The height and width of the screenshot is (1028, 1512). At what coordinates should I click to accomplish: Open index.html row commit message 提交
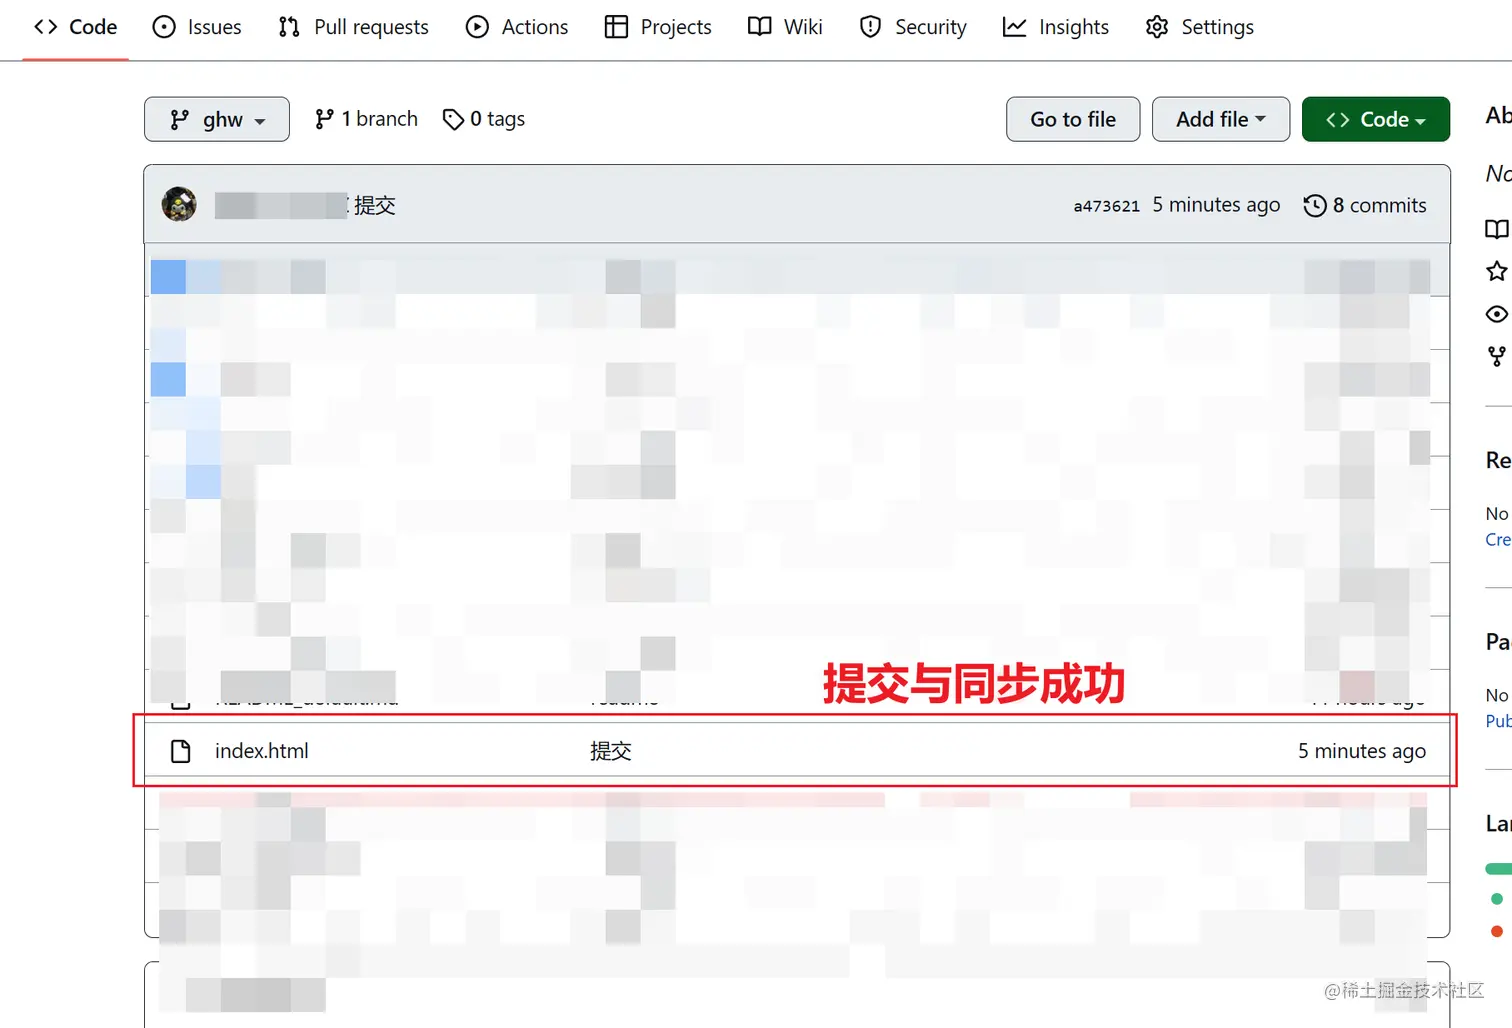coord(611,751)
